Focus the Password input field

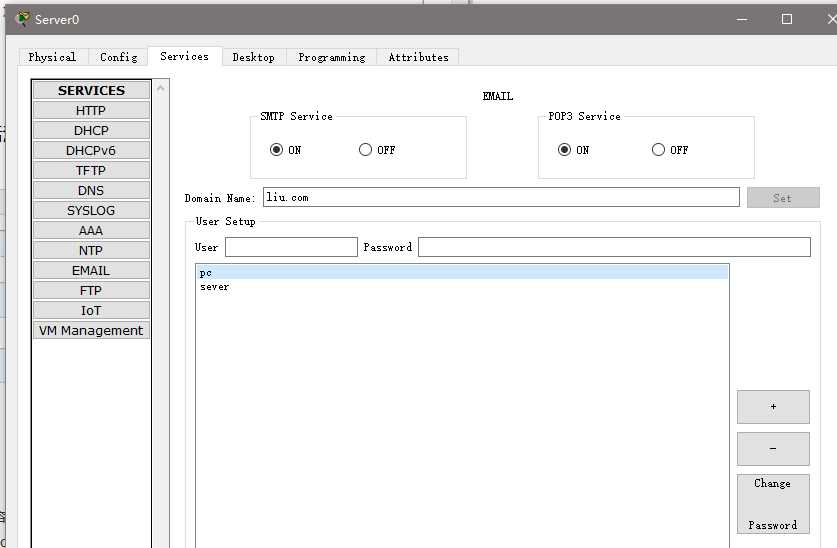pos(614,247)
